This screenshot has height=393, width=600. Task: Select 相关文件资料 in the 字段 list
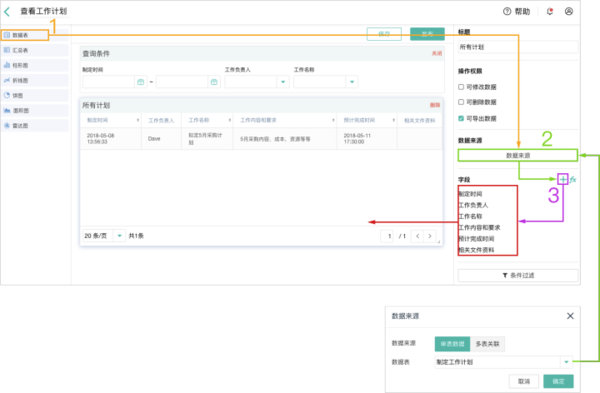click(x=476, y=250)
